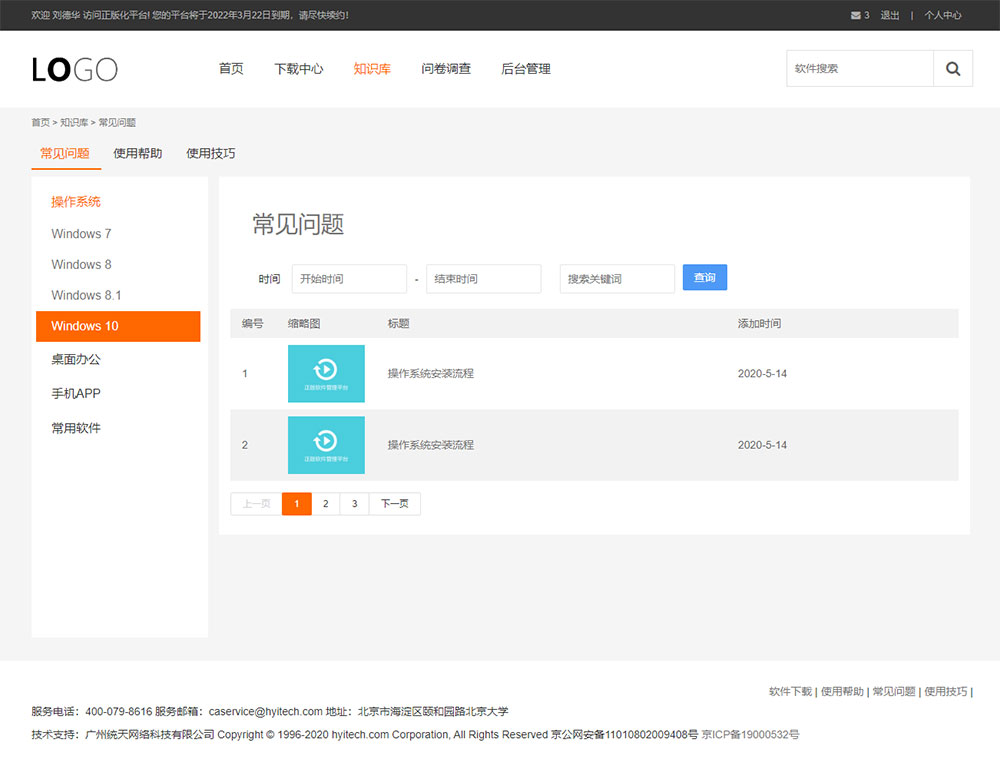Open the mail messages envelope icon

coord(855,15)
